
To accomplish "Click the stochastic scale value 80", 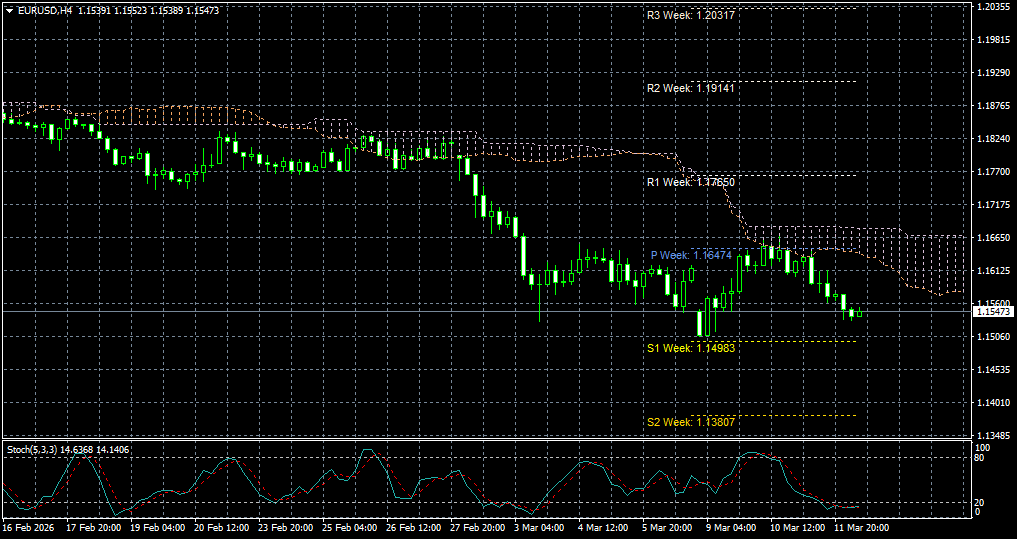I will tap(981, 458).
